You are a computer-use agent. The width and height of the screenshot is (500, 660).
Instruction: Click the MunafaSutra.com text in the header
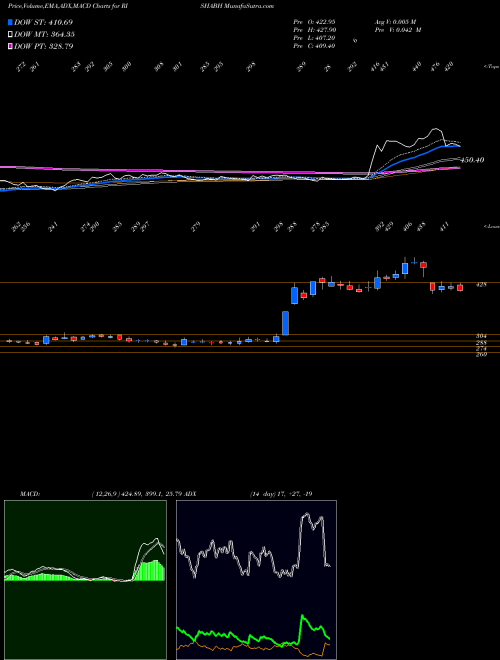249,6
